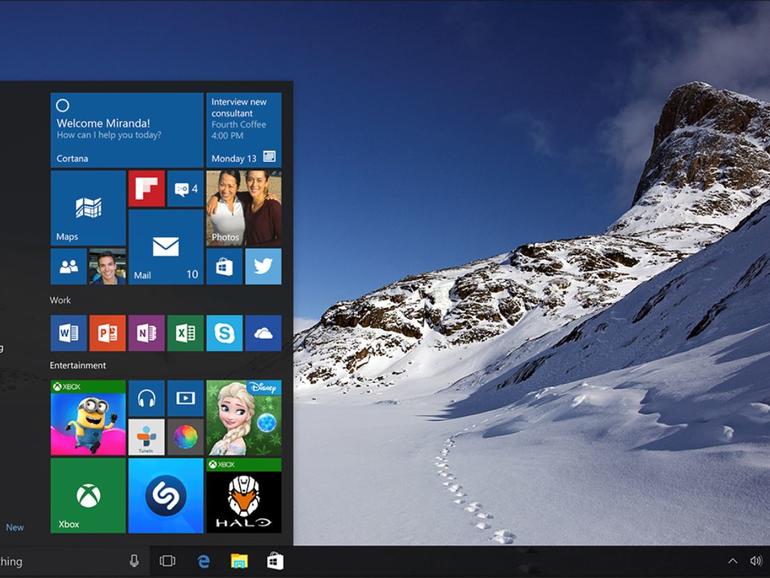Image resolution: width=770 pixels, height=578 pixels.
Task: Launch Word from the Work group
Action: (69, 333)
